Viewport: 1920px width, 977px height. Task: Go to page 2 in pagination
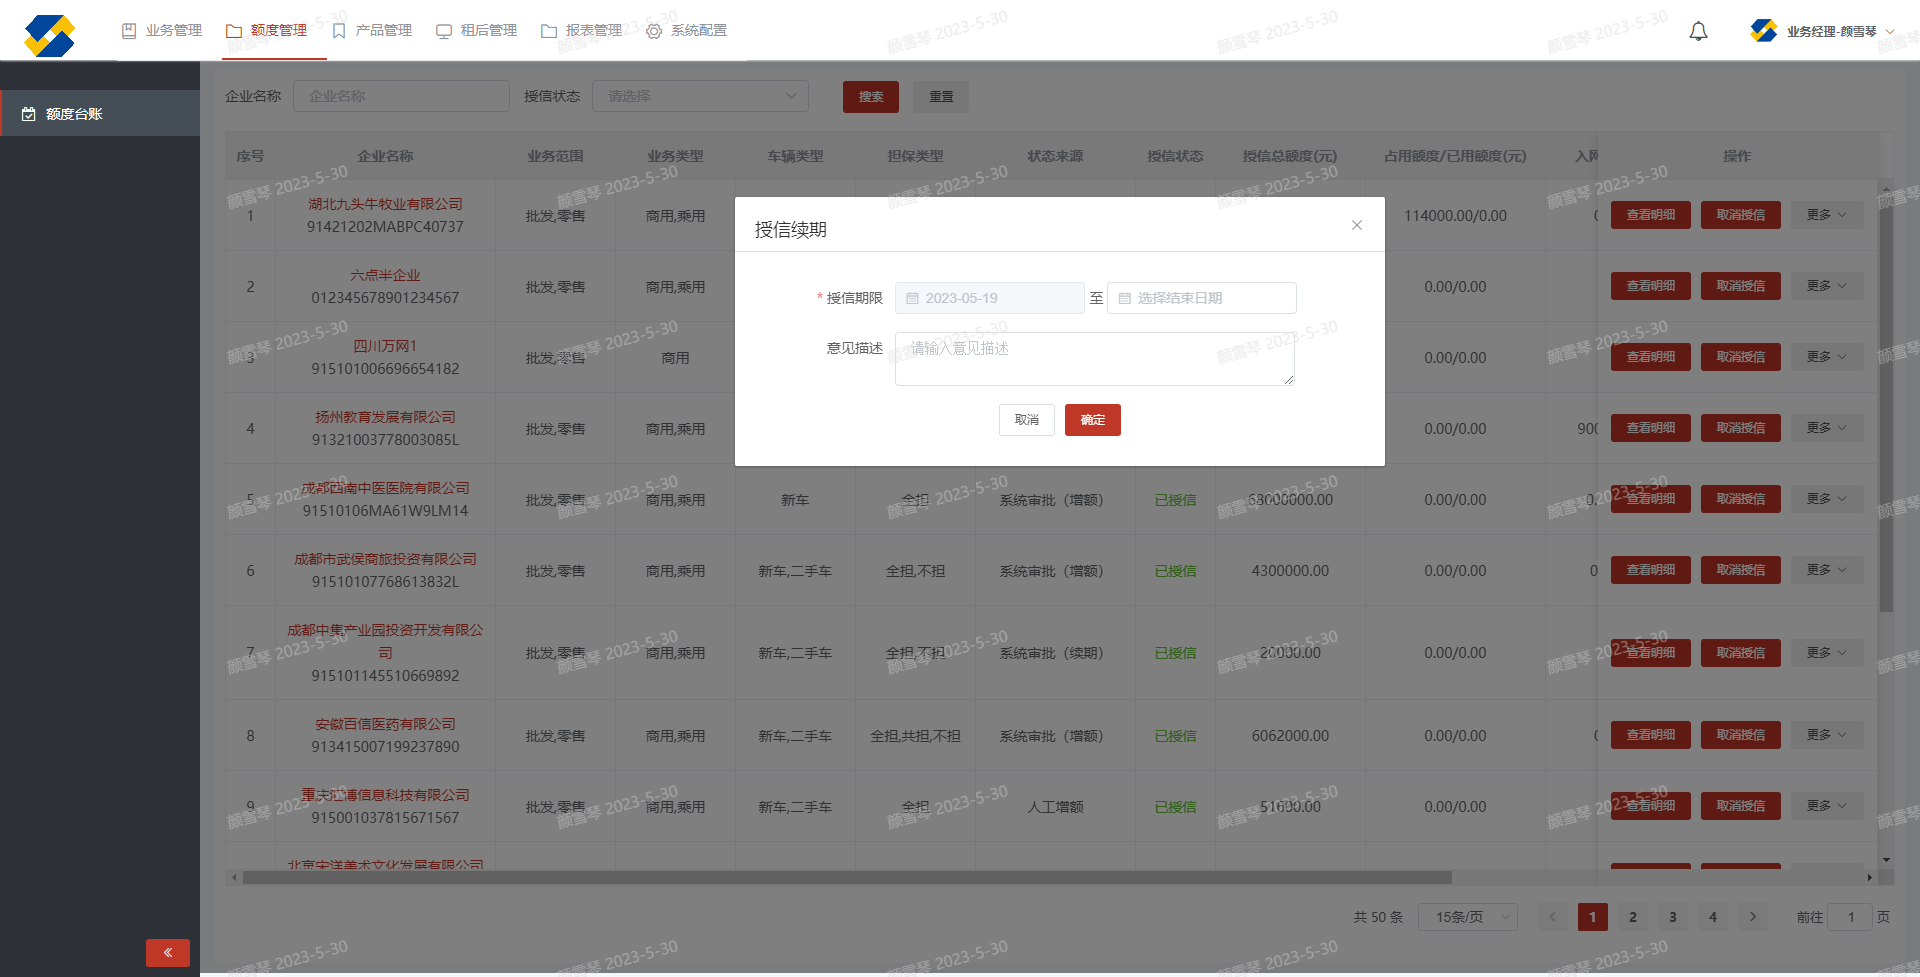[1632, 916]
